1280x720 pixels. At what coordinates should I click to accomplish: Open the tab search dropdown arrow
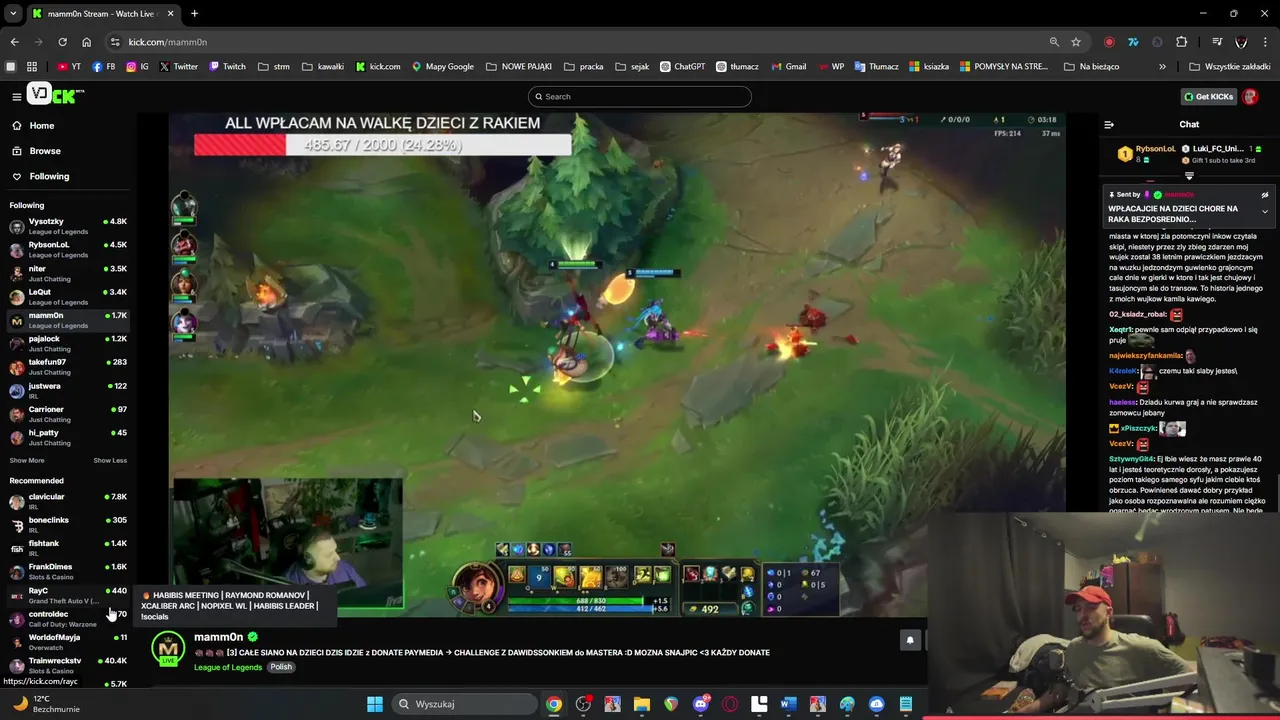point(13,14)
